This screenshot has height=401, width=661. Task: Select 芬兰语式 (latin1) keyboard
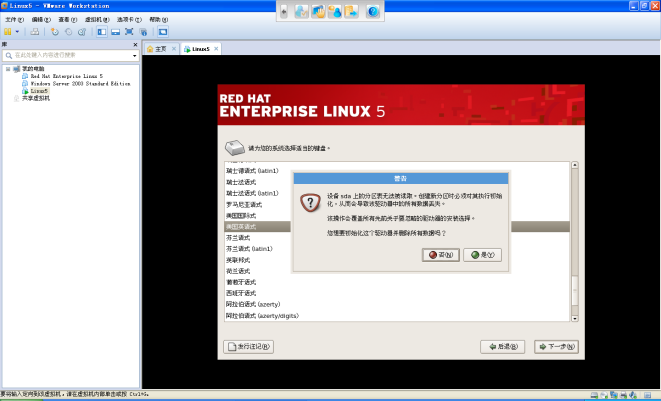249,249
